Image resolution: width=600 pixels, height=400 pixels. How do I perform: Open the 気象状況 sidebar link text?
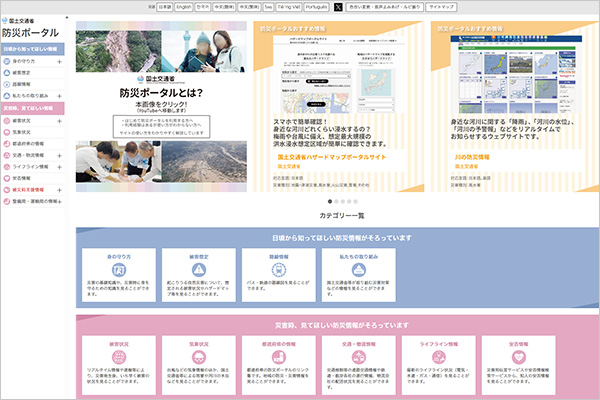click(x=21, y=132)
